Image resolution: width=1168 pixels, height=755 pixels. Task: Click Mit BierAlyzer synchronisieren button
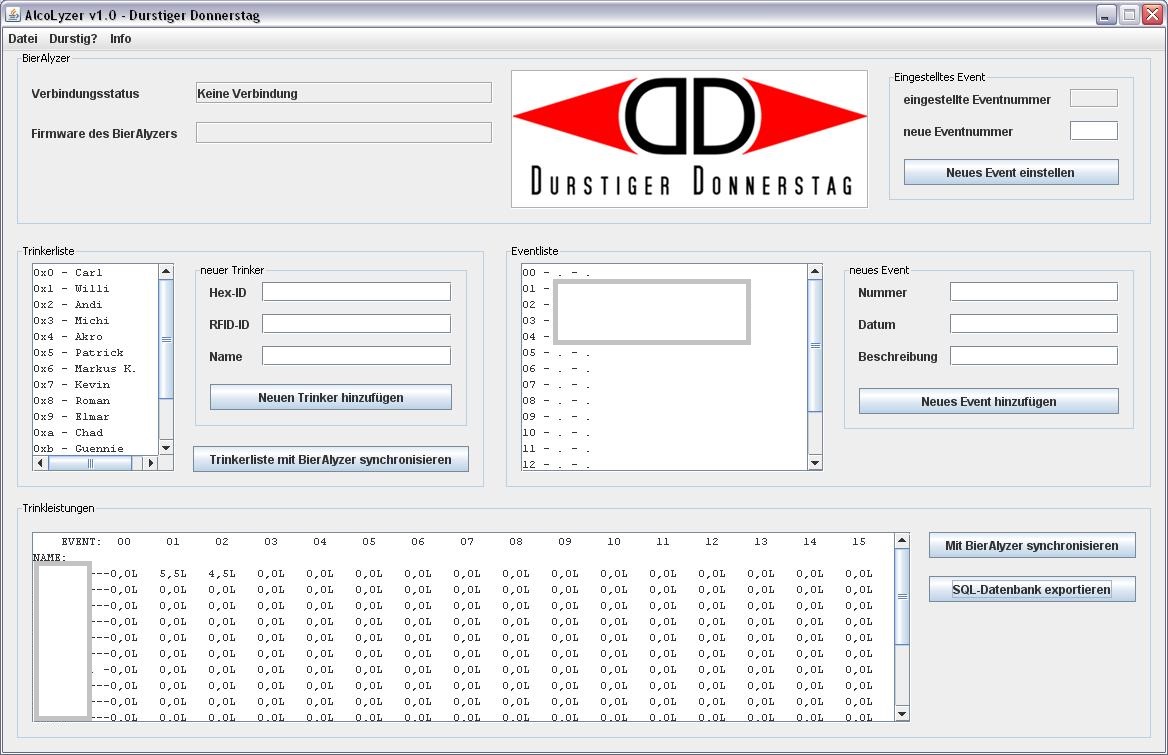pyautogui.click(x=1032, y=545)
